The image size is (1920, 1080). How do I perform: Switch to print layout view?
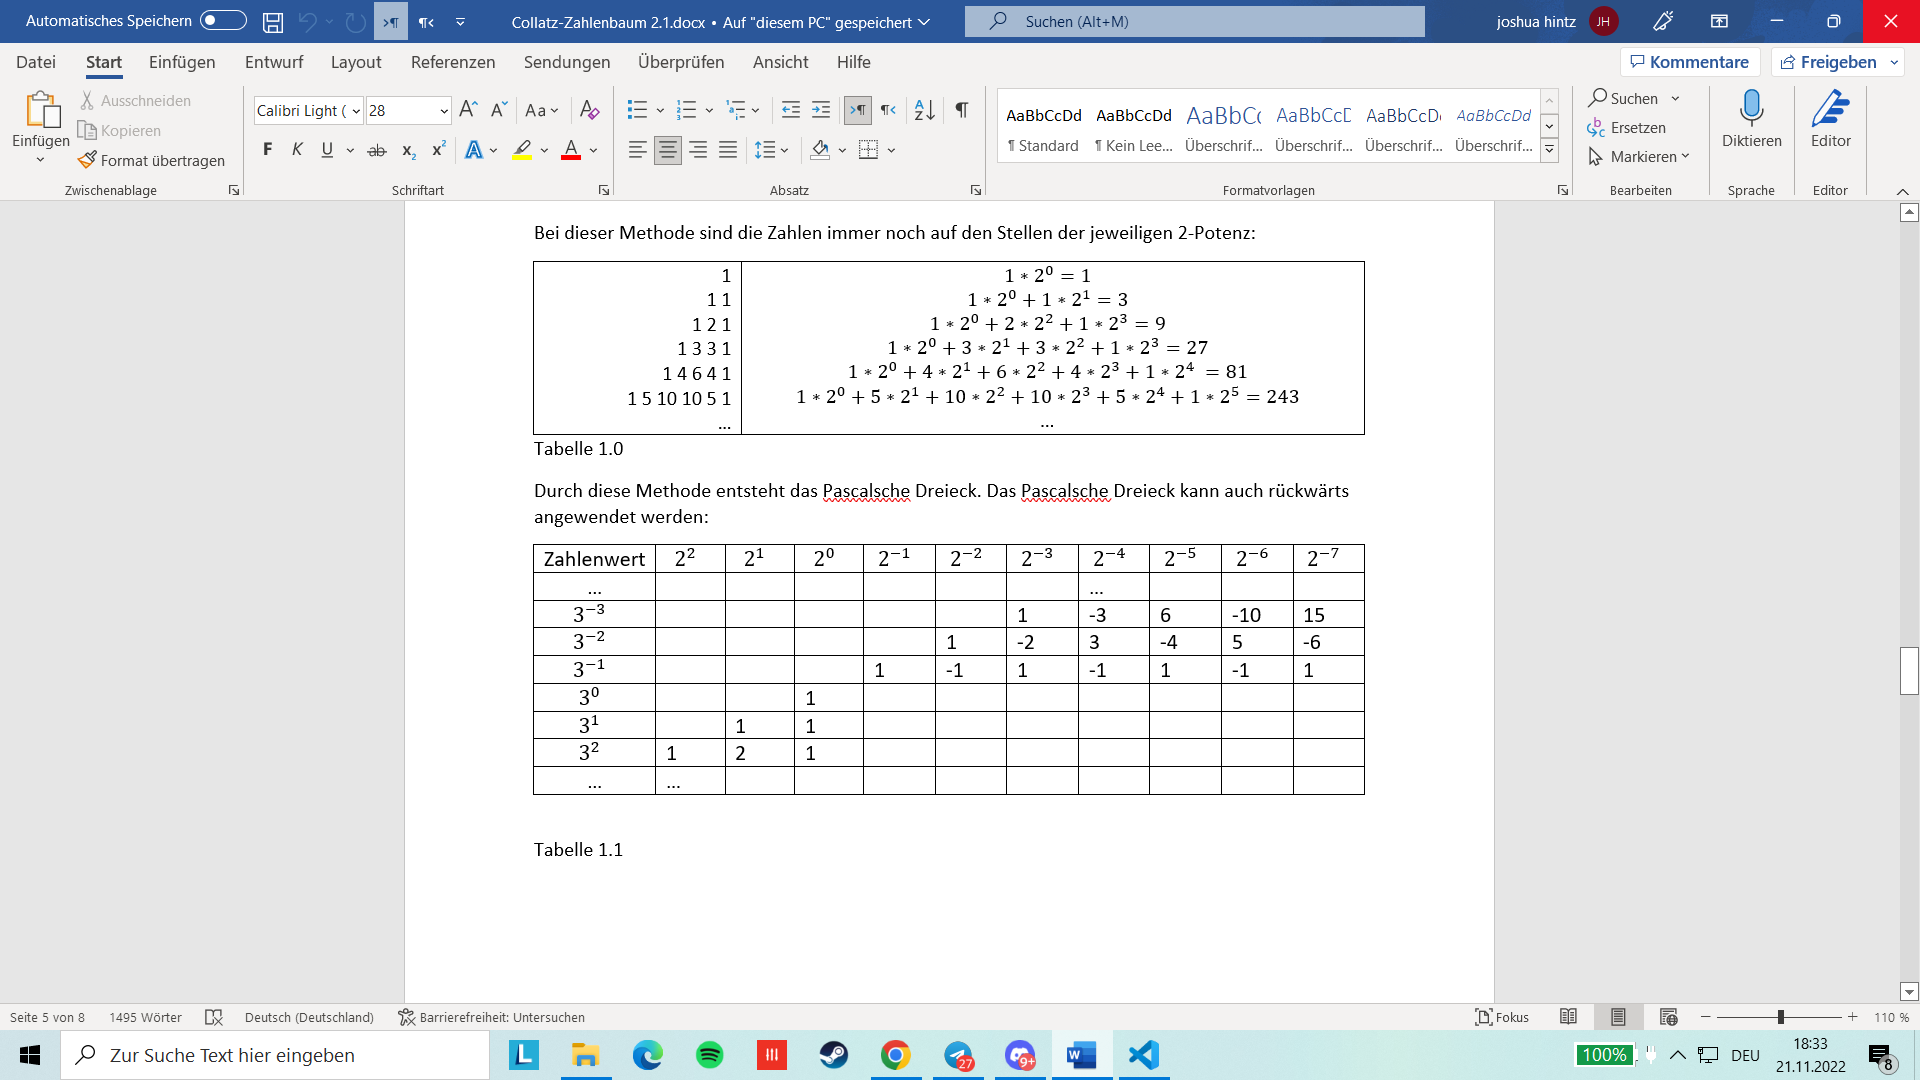(x=1618, y=1017)
